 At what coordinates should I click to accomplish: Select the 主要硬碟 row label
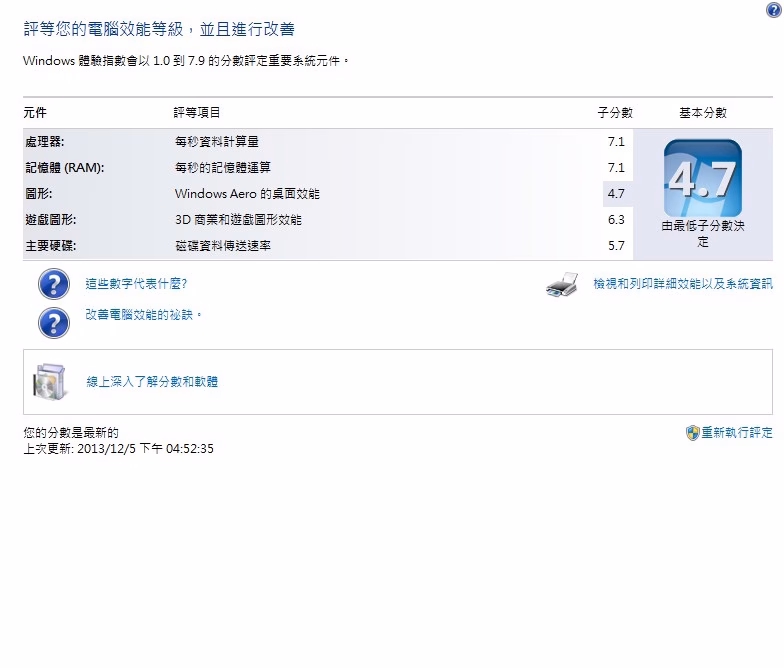(50, 246)
